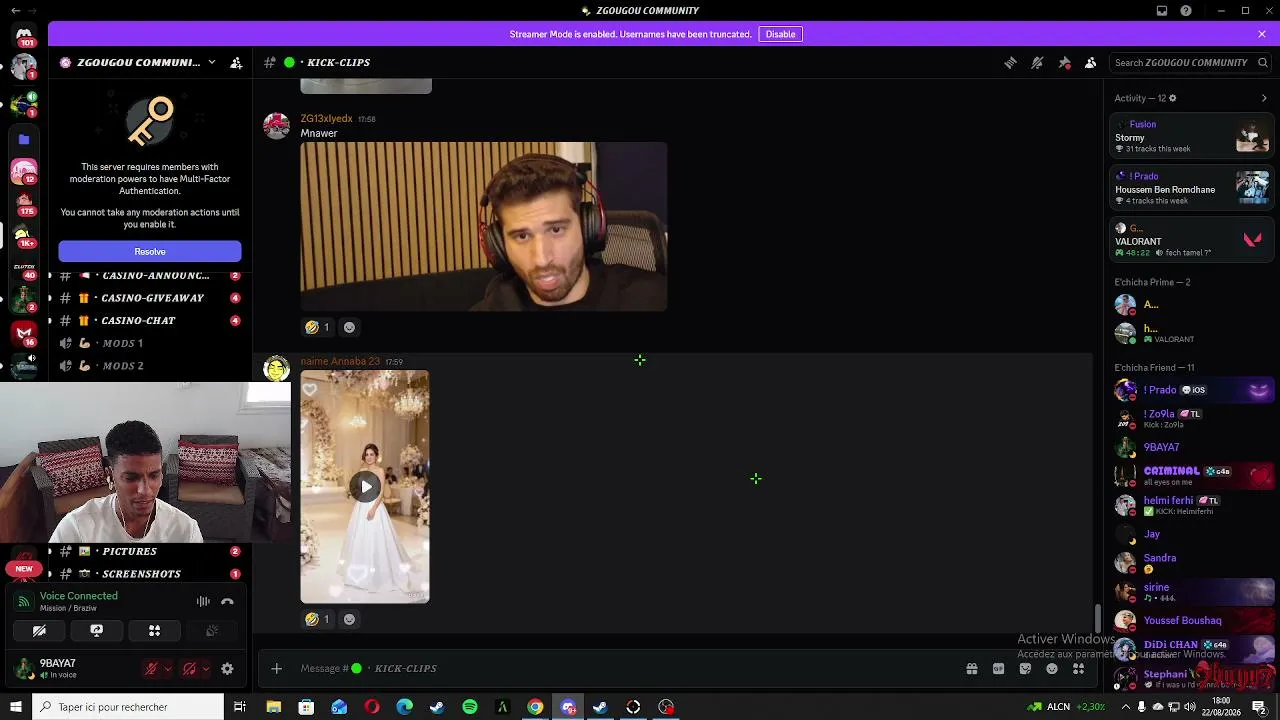Open the Discord help icon
The image size is (1280, 720).
[x=1186, y=11]
